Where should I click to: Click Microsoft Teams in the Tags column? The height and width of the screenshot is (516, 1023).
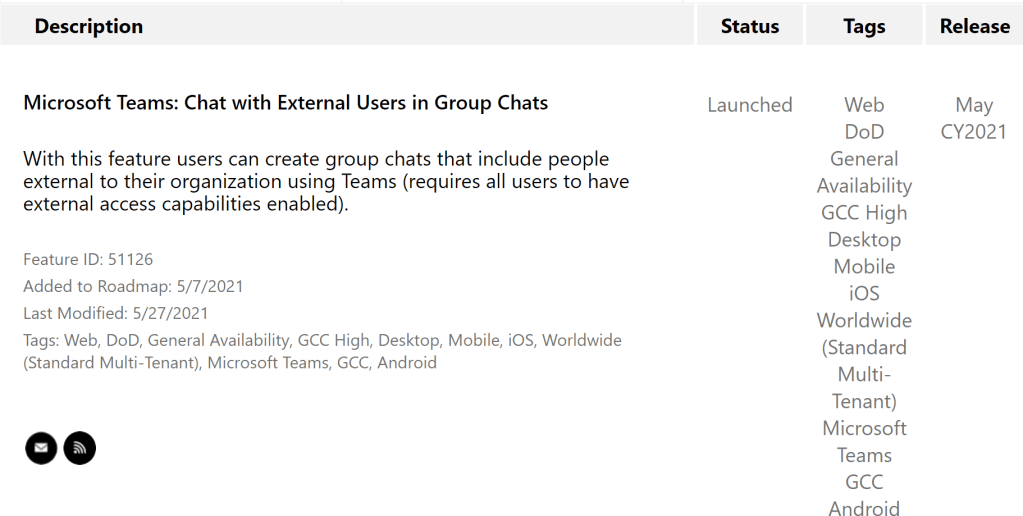(864, 441)
